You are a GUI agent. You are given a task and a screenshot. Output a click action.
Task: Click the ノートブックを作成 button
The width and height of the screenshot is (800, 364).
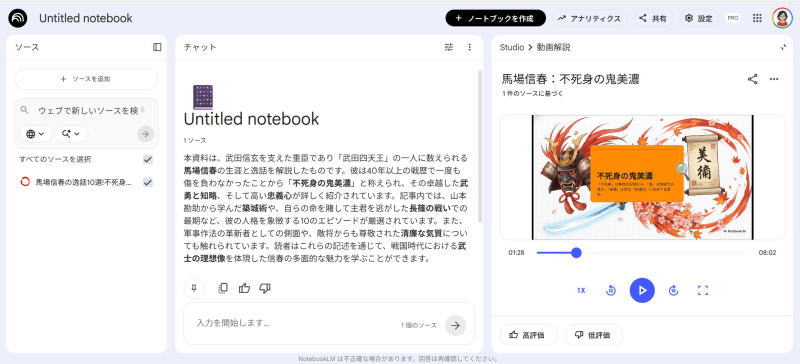click(495, 18)
